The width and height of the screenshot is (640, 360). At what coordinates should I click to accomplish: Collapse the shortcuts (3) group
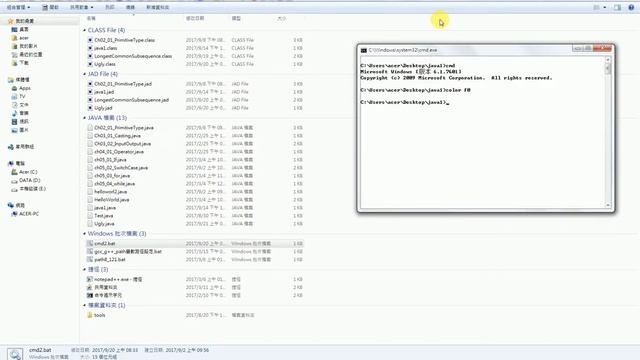(84, 269)
